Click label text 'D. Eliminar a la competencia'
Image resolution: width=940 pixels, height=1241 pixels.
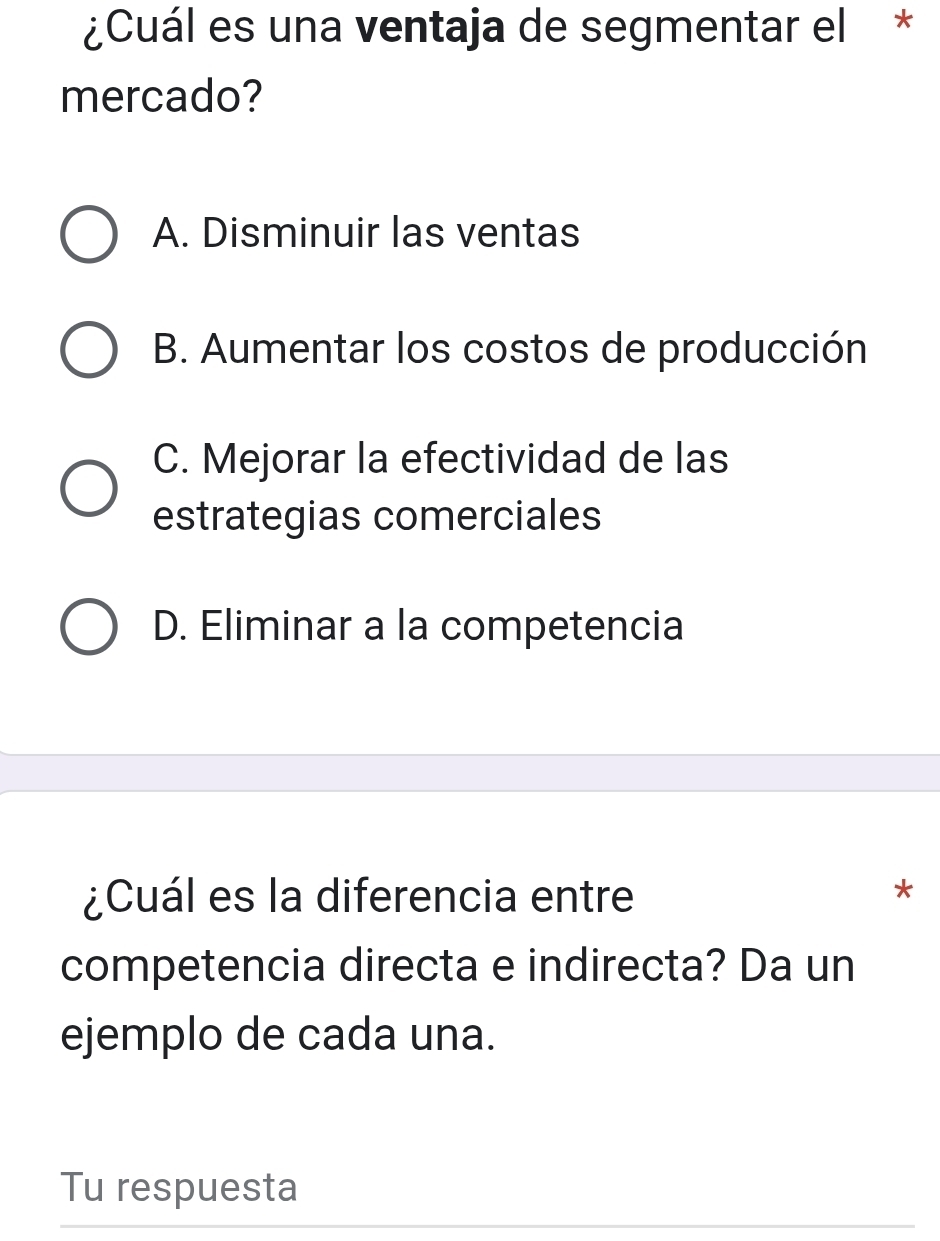pos(419,627)
